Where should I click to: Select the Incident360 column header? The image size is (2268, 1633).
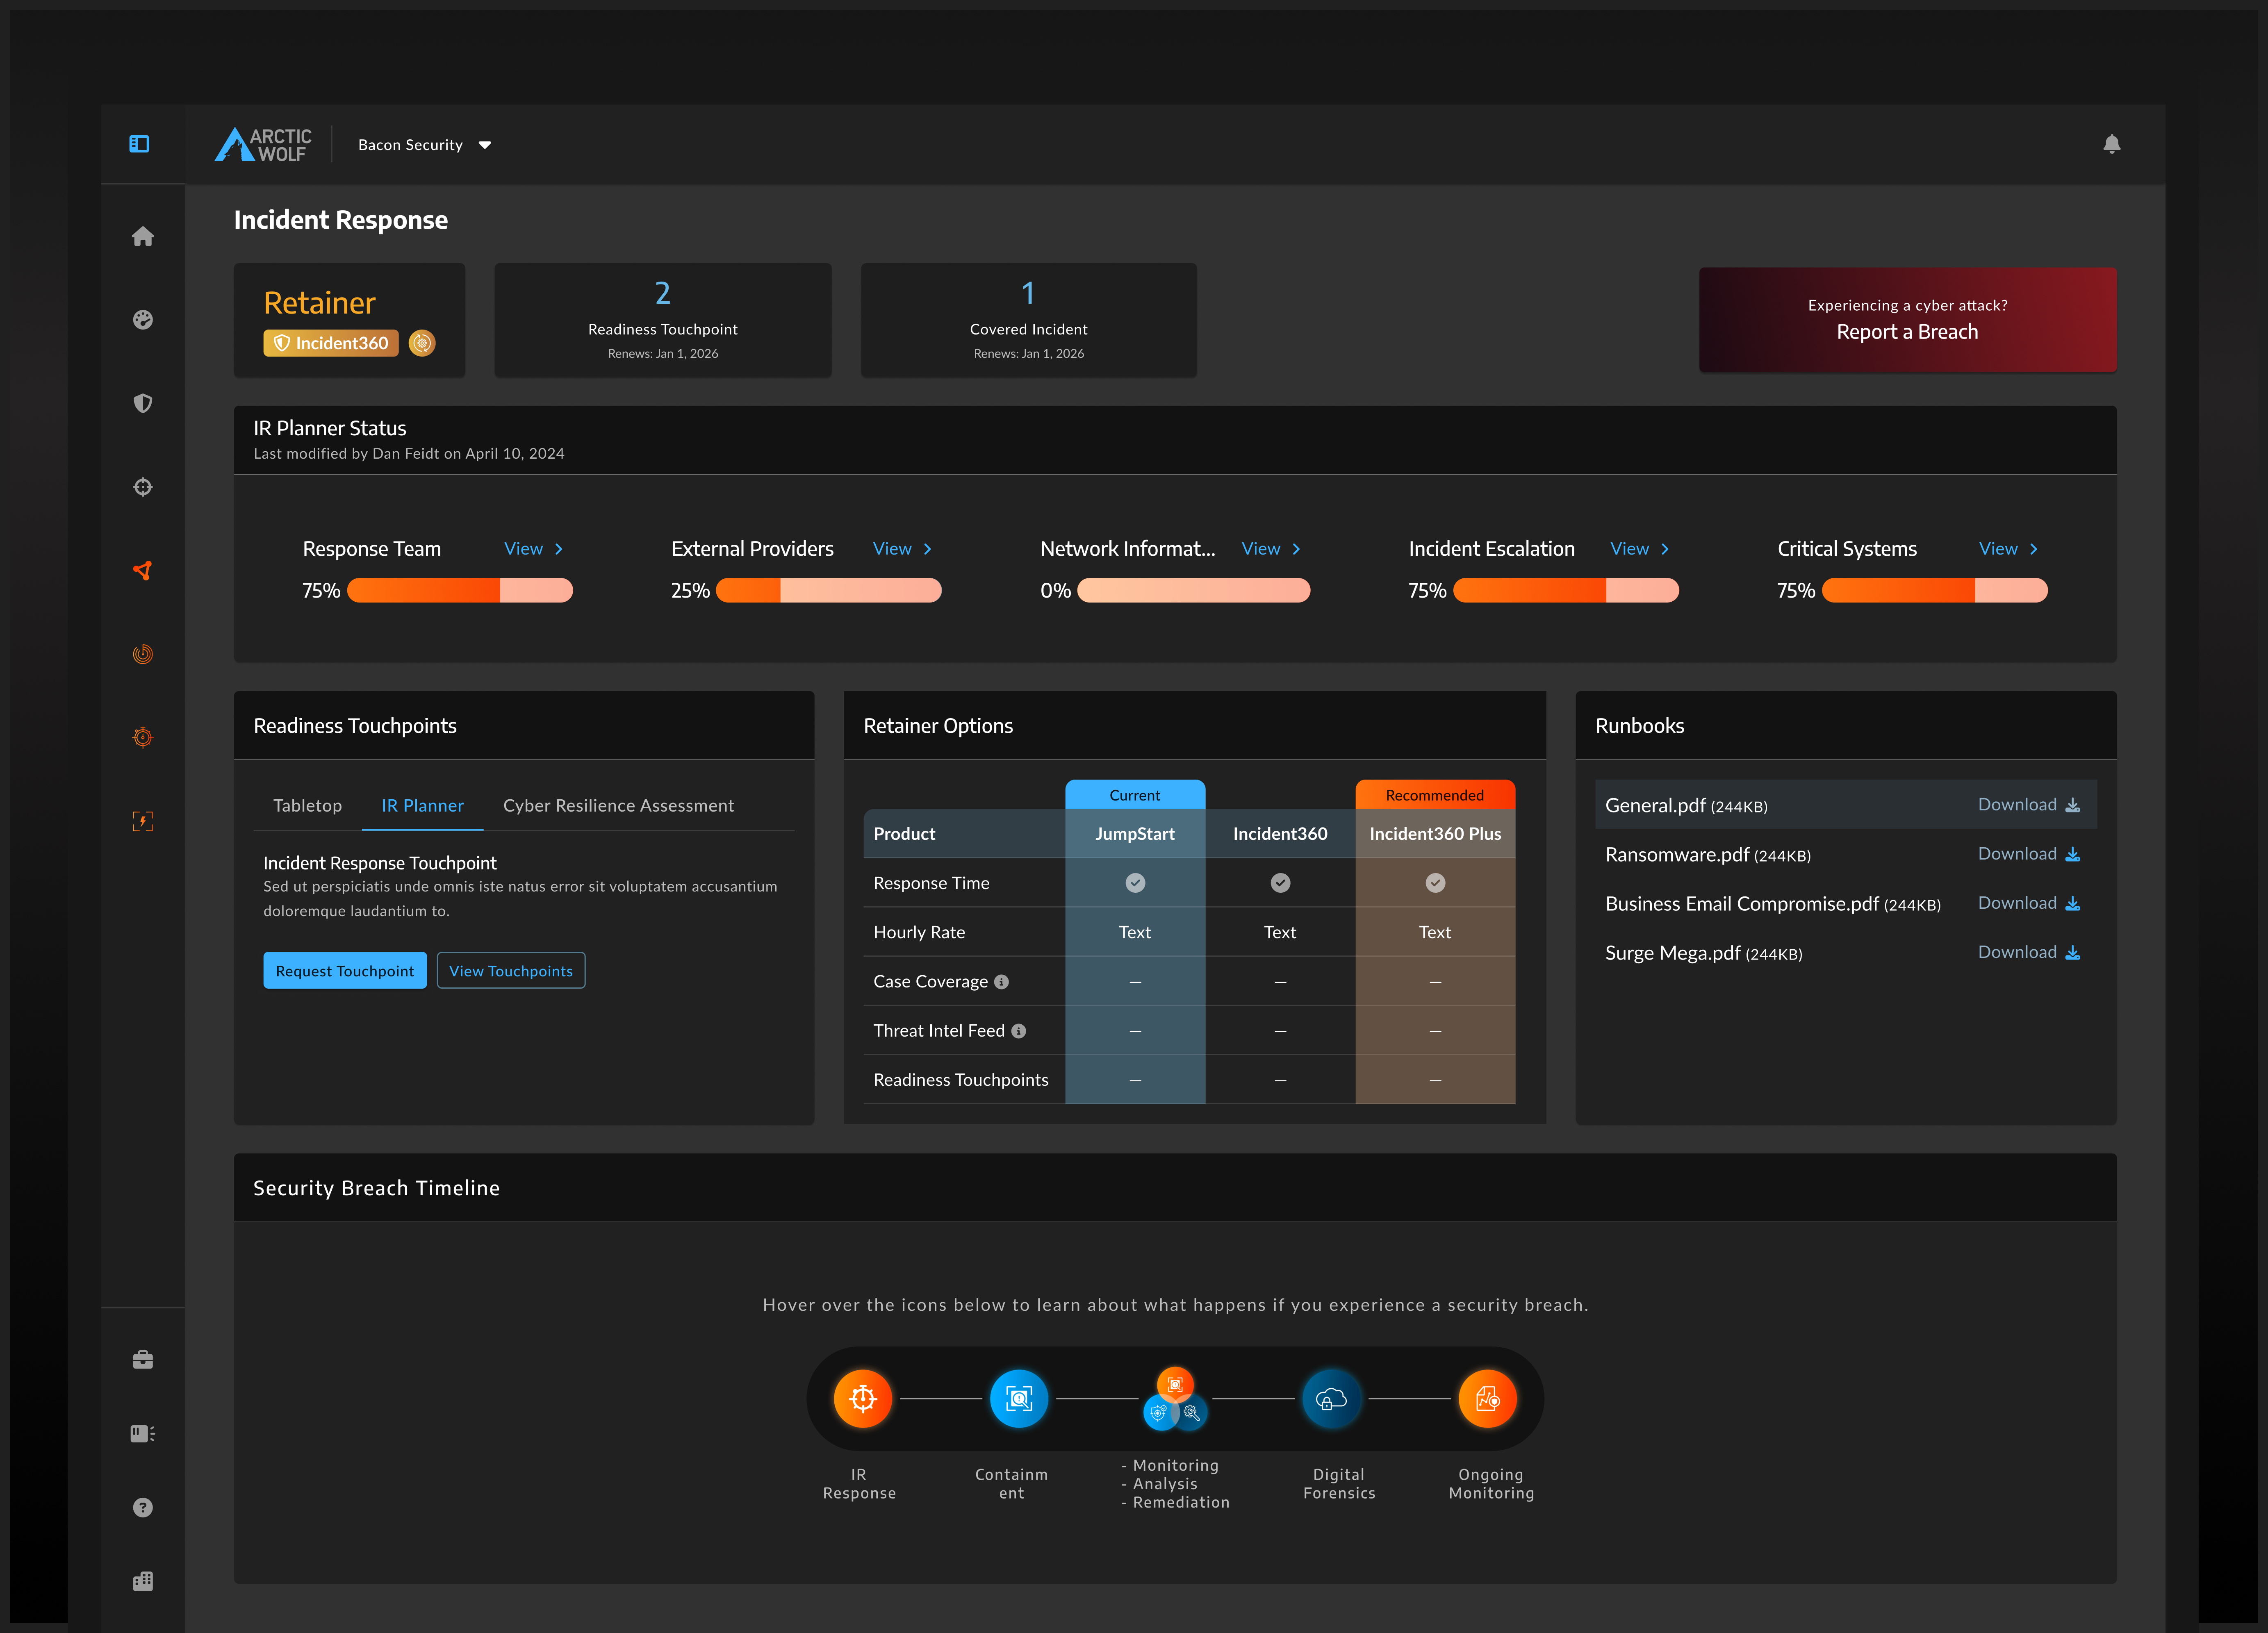click(1280, 834)
